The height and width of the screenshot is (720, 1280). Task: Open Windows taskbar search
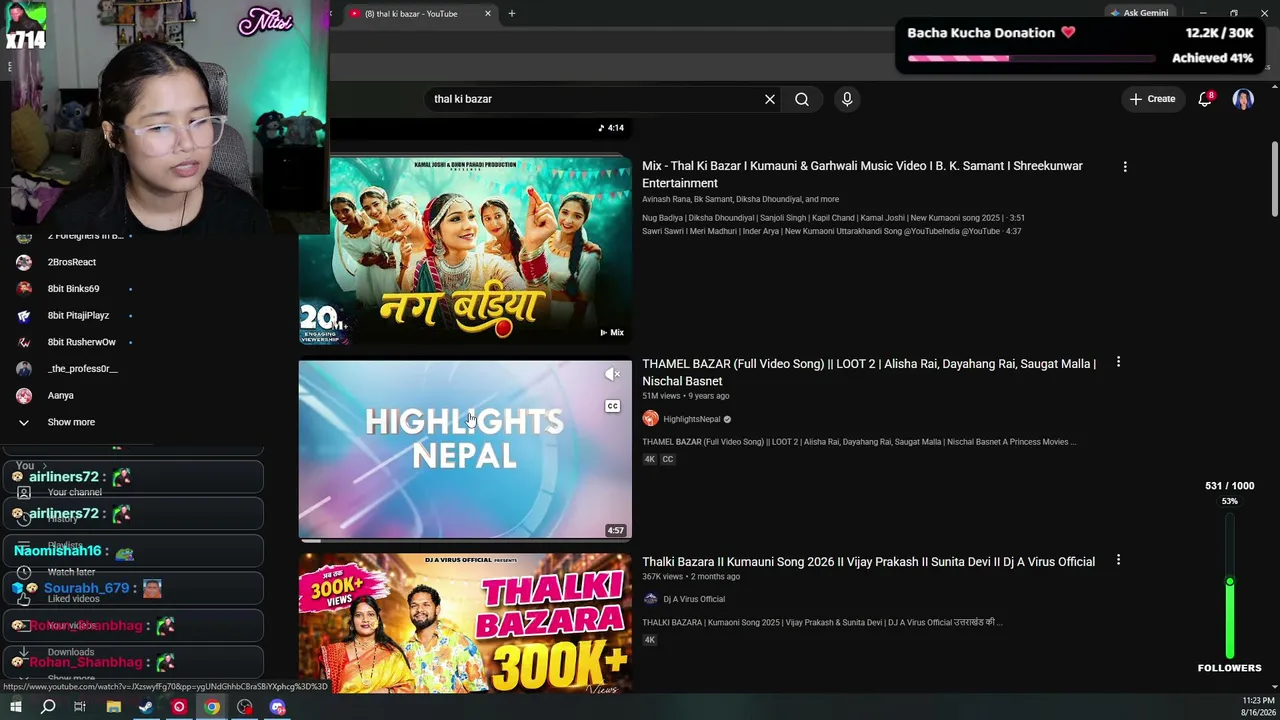pyautogui.click(x=48, y=707)
